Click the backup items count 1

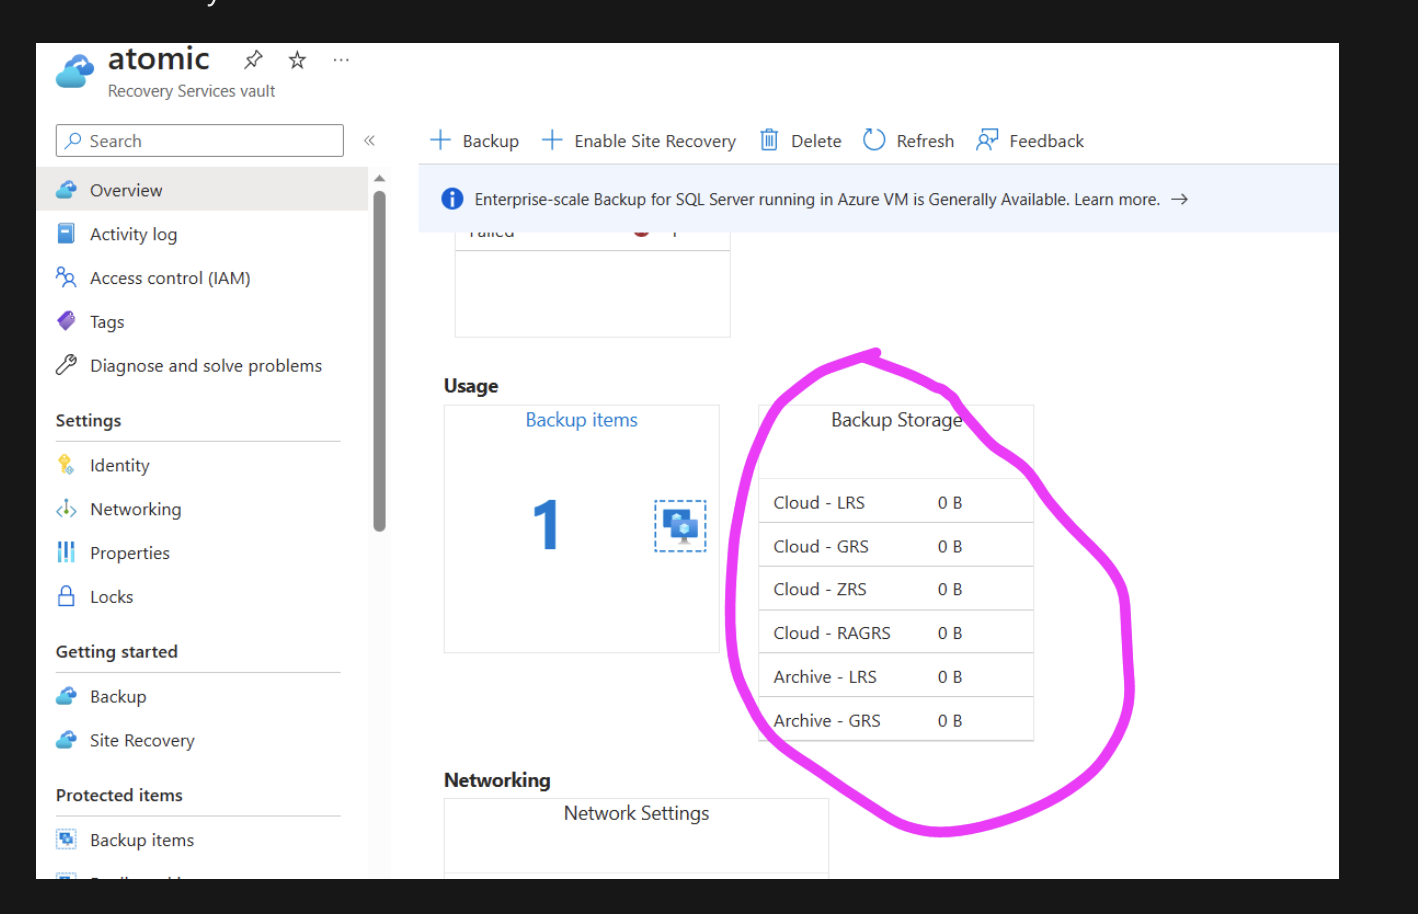pos(545,525)
